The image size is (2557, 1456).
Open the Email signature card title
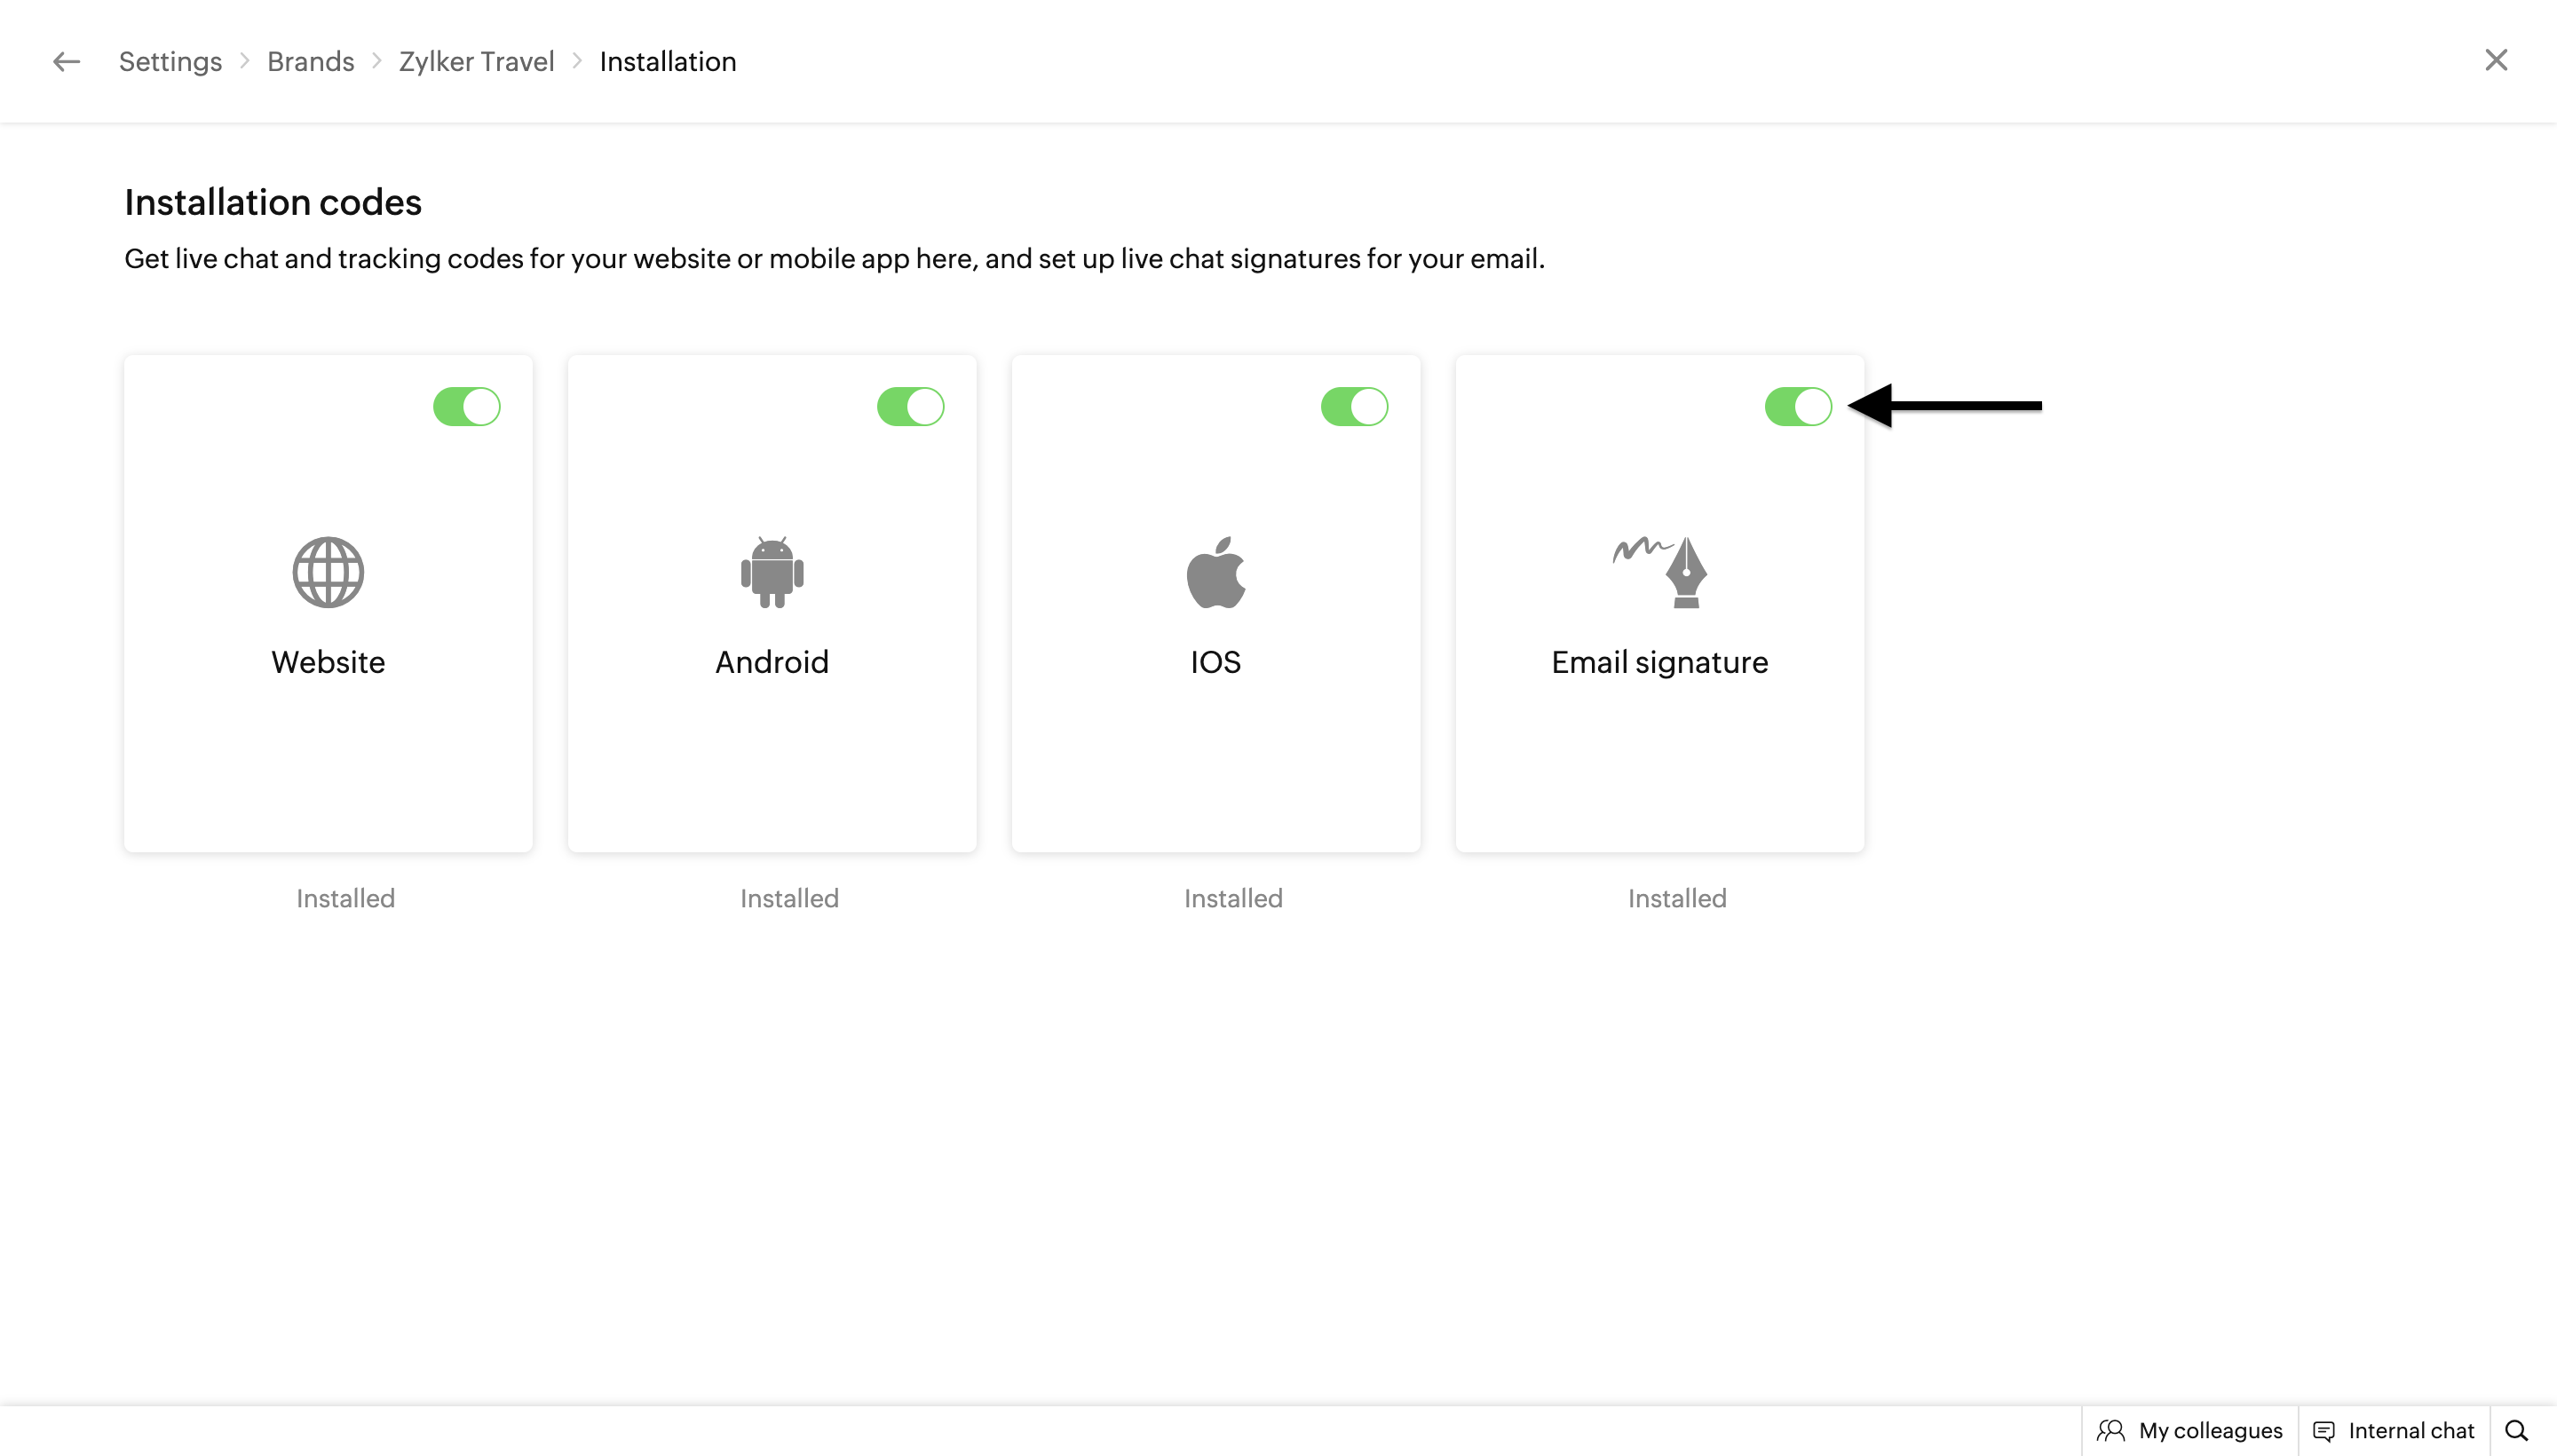pyautogui.click(x=1660, y=662)
